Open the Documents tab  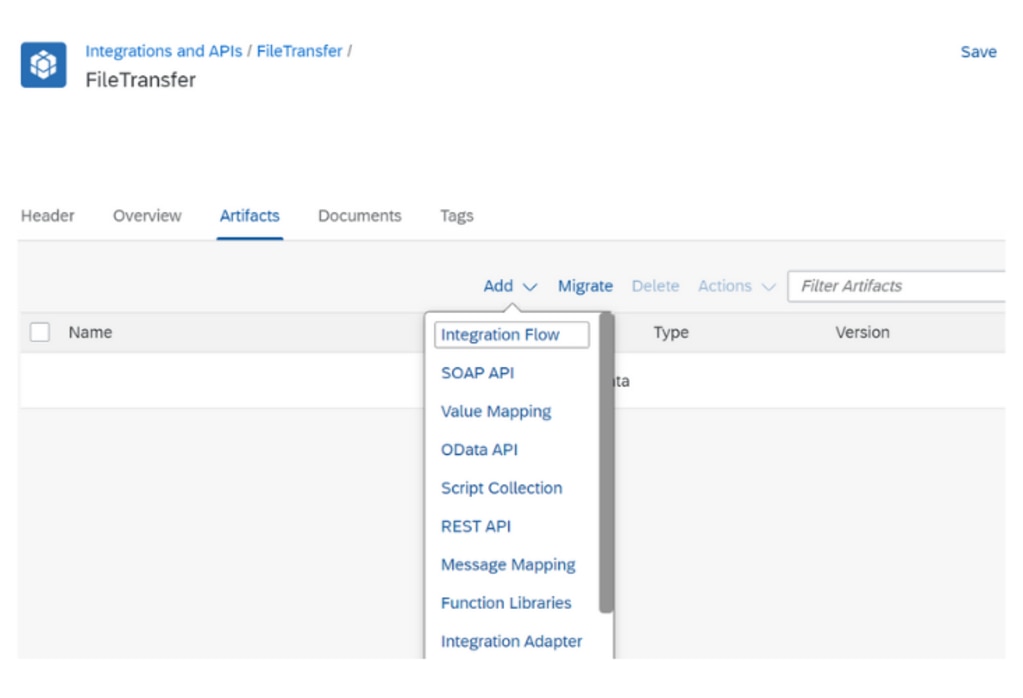pos(359,216)
